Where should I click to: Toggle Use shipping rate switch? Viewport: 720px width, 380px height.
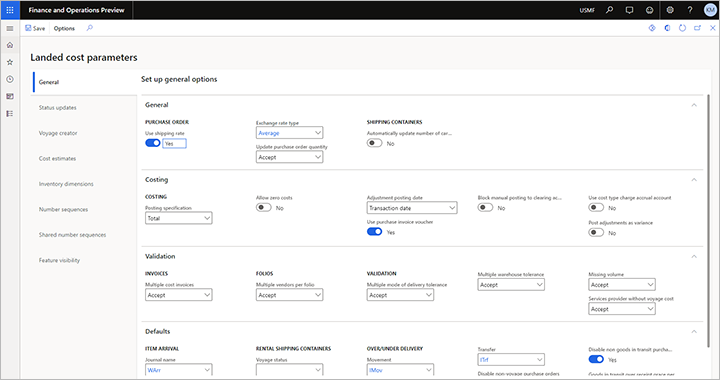(x=153, y=143)
